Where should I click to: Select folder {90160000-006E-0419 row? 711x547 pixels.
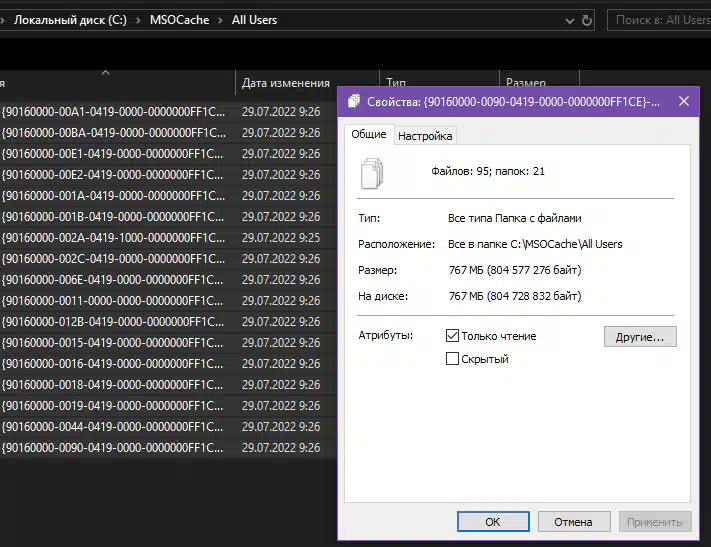coord(168,279)
